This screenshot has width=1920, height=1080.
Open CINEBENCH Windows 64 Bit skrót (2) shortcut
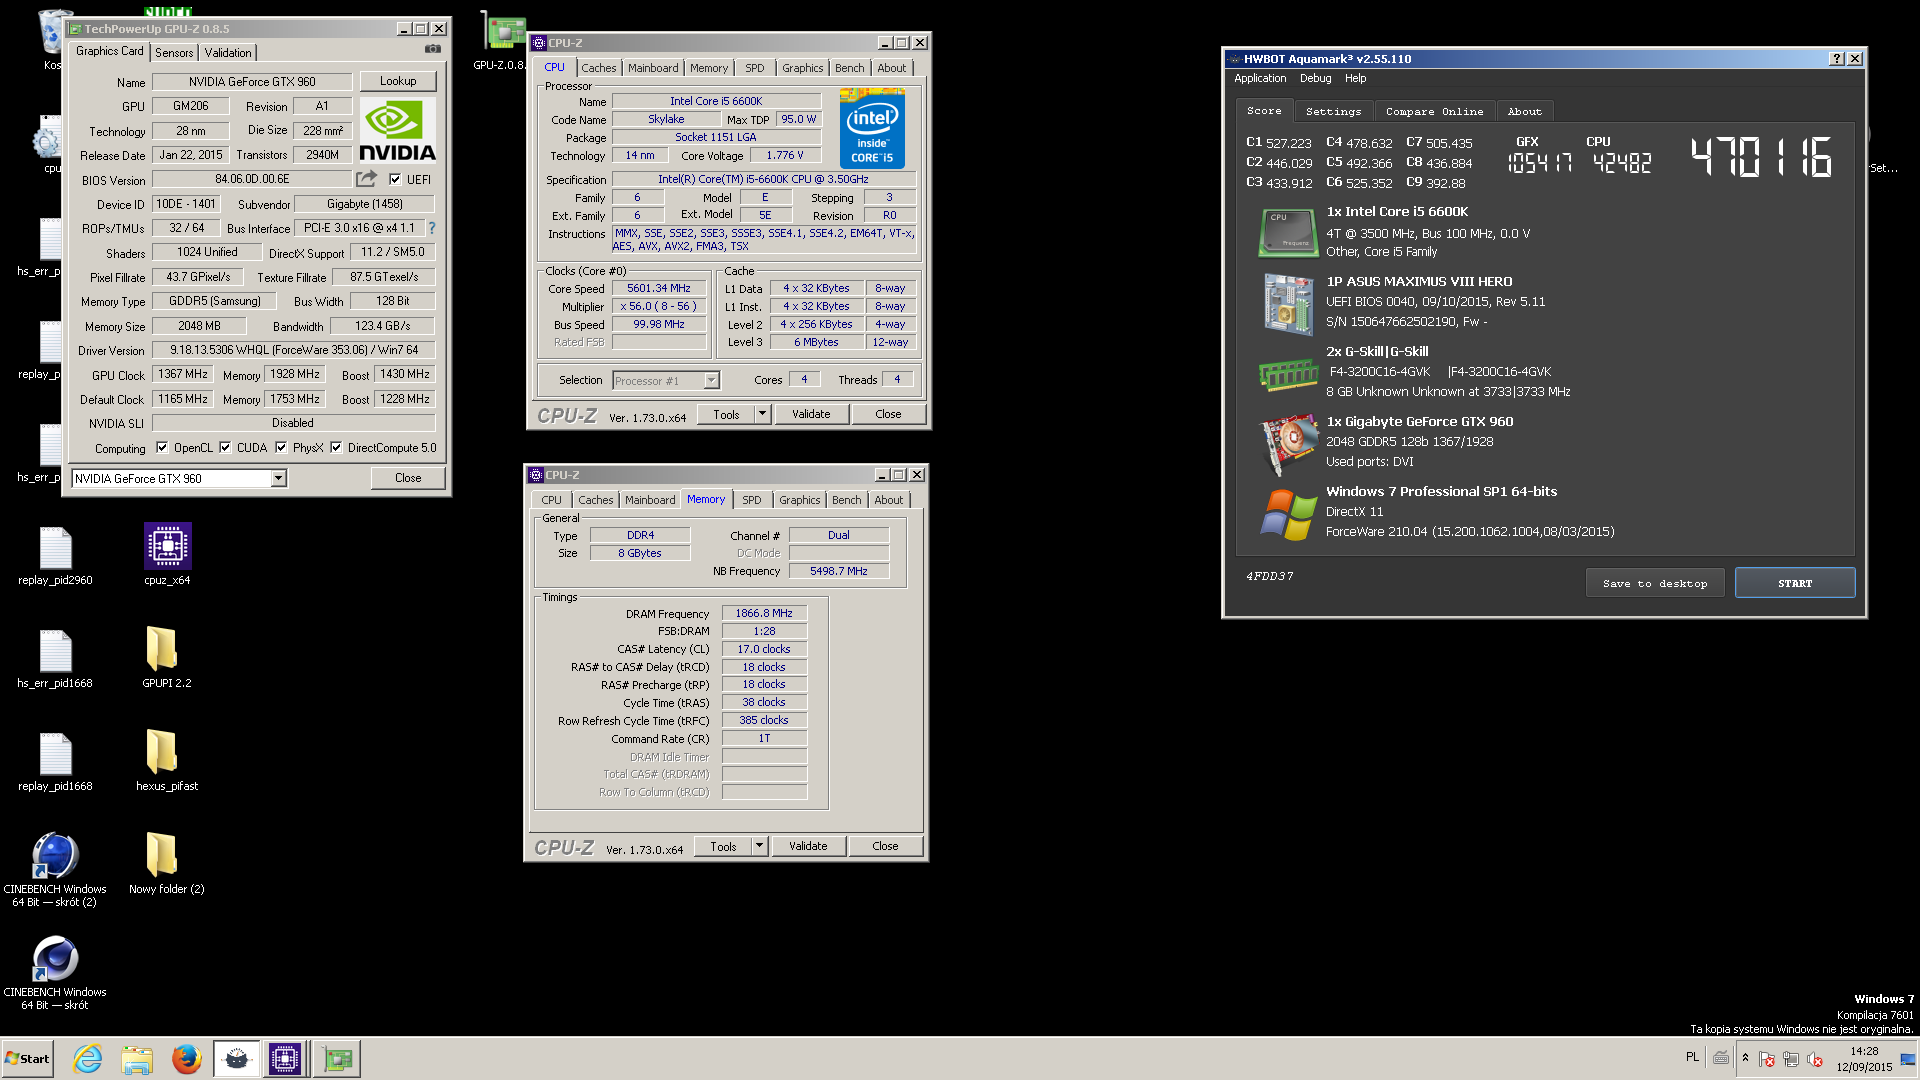click(x=55, y=870)
